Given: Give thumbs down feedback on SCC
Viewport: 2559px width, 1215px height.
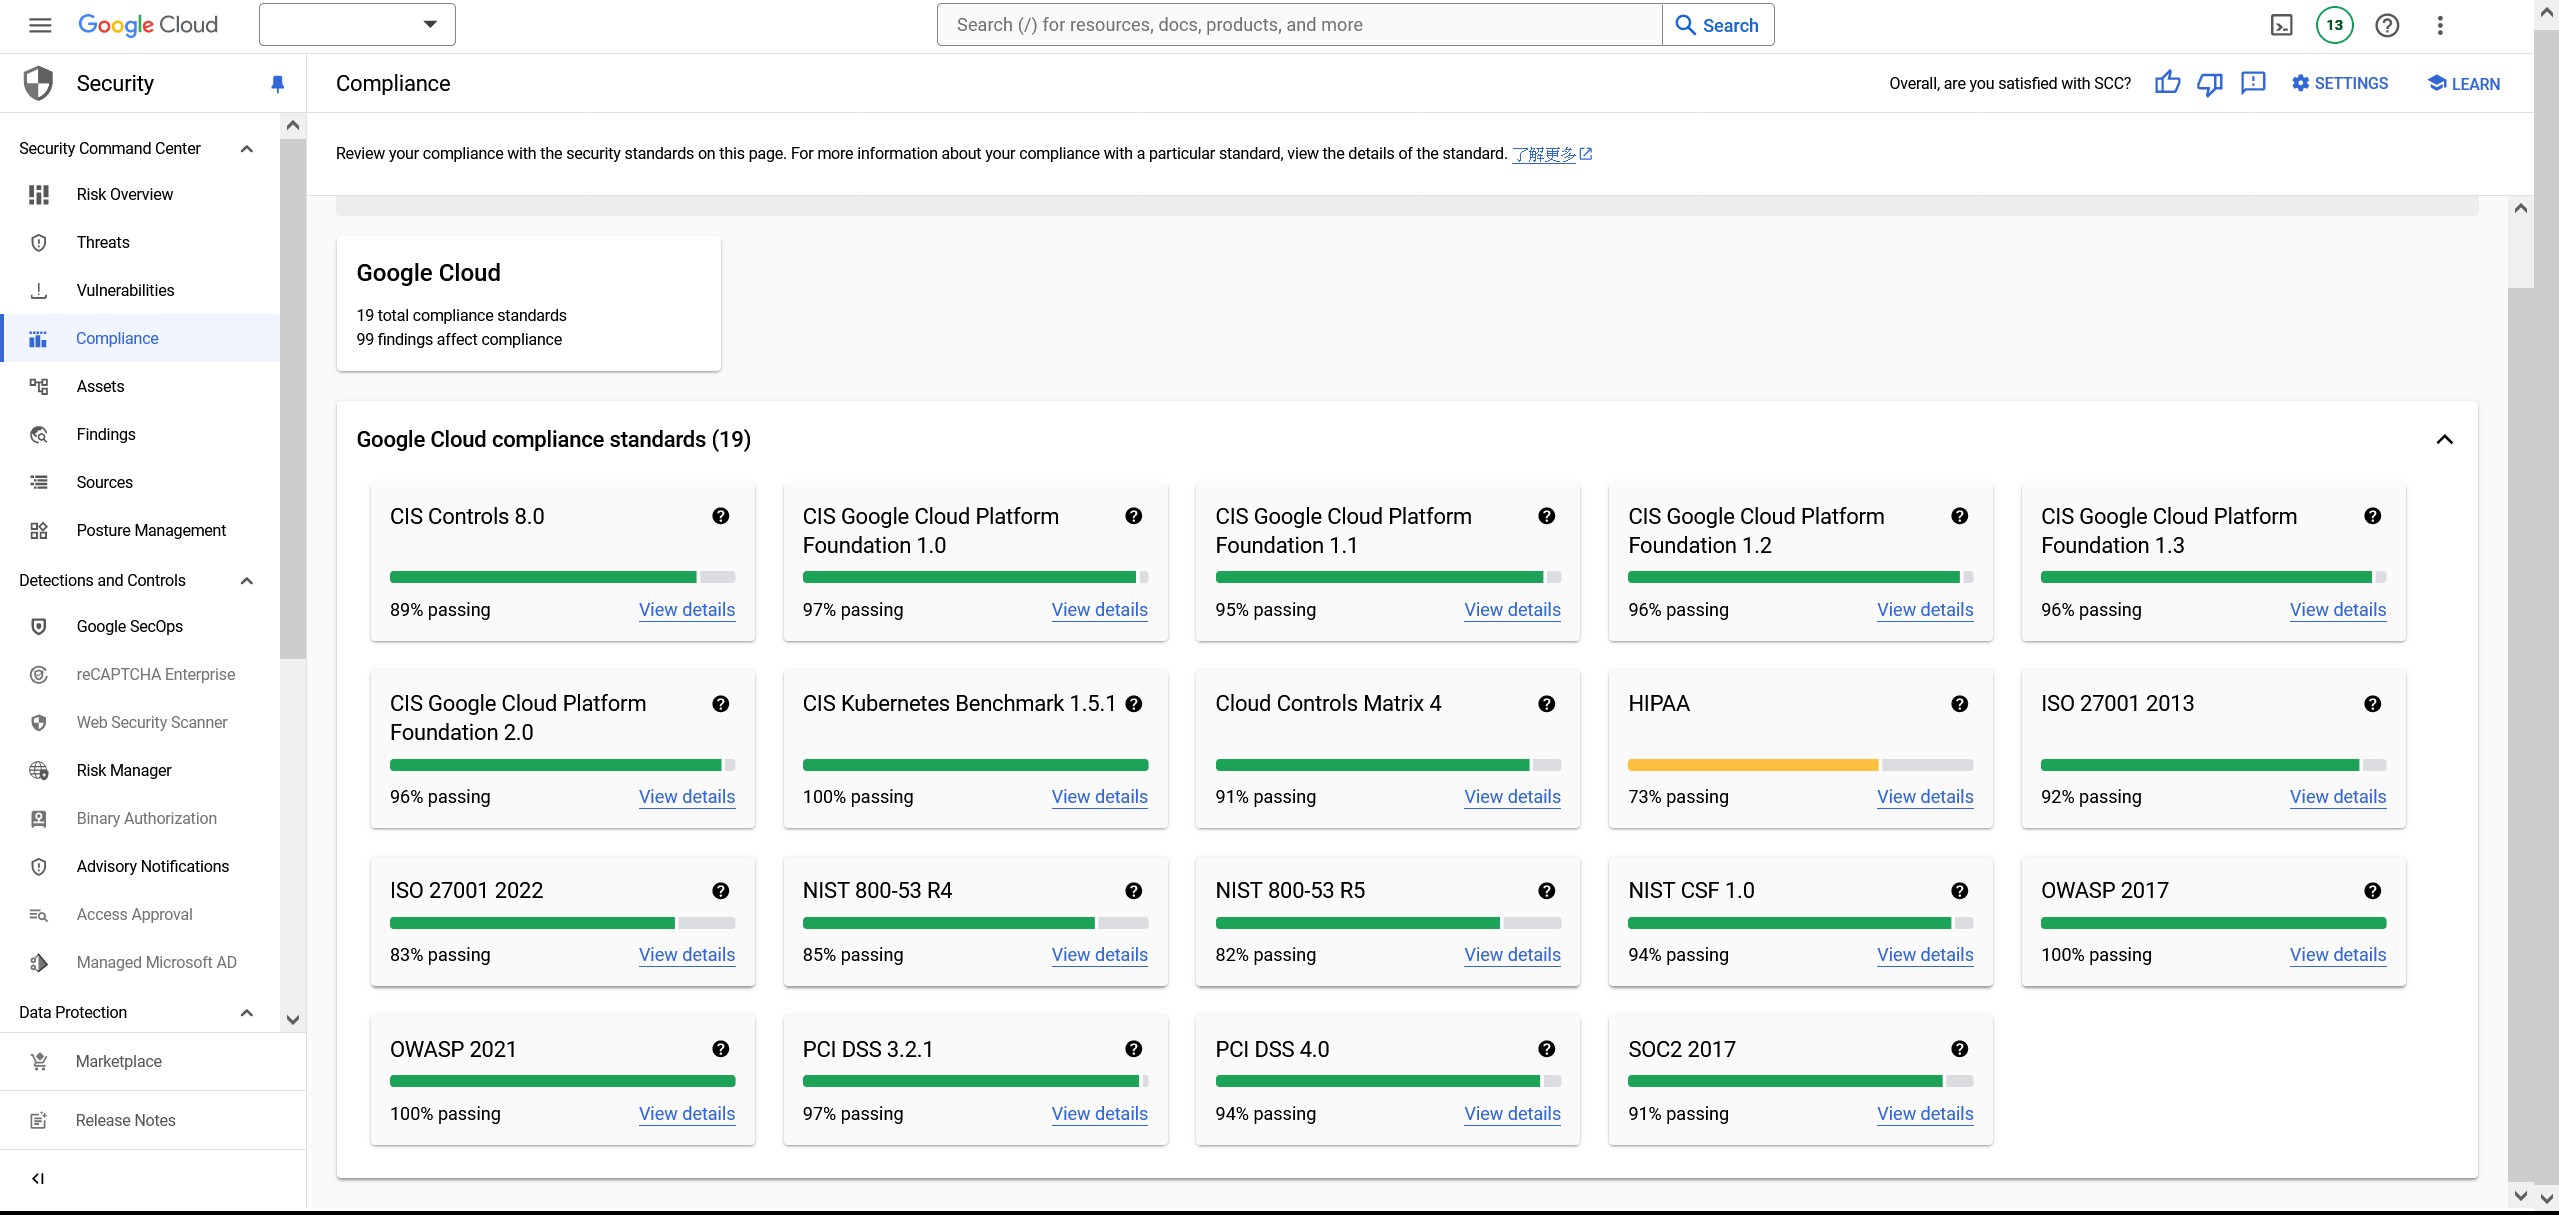Looking at the screenshot, I should click(2209, 83).
